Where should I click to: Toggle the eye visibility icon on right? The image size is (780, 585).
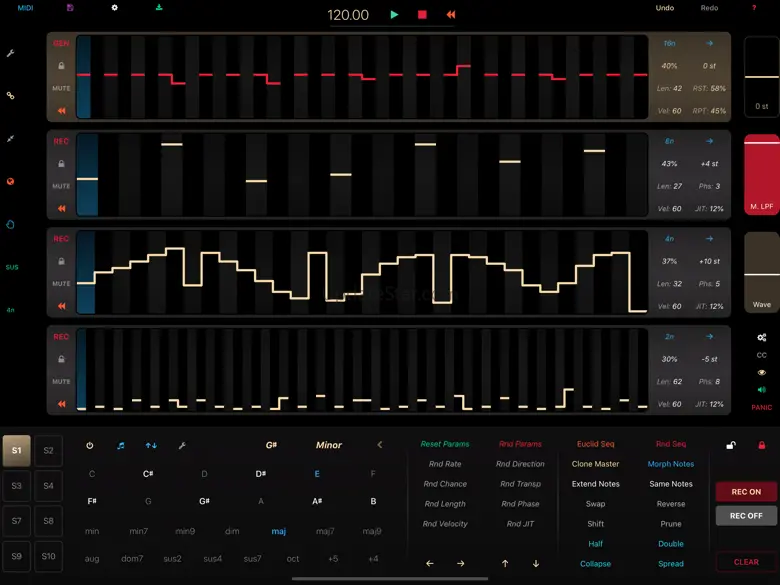(x=762, y=373)
